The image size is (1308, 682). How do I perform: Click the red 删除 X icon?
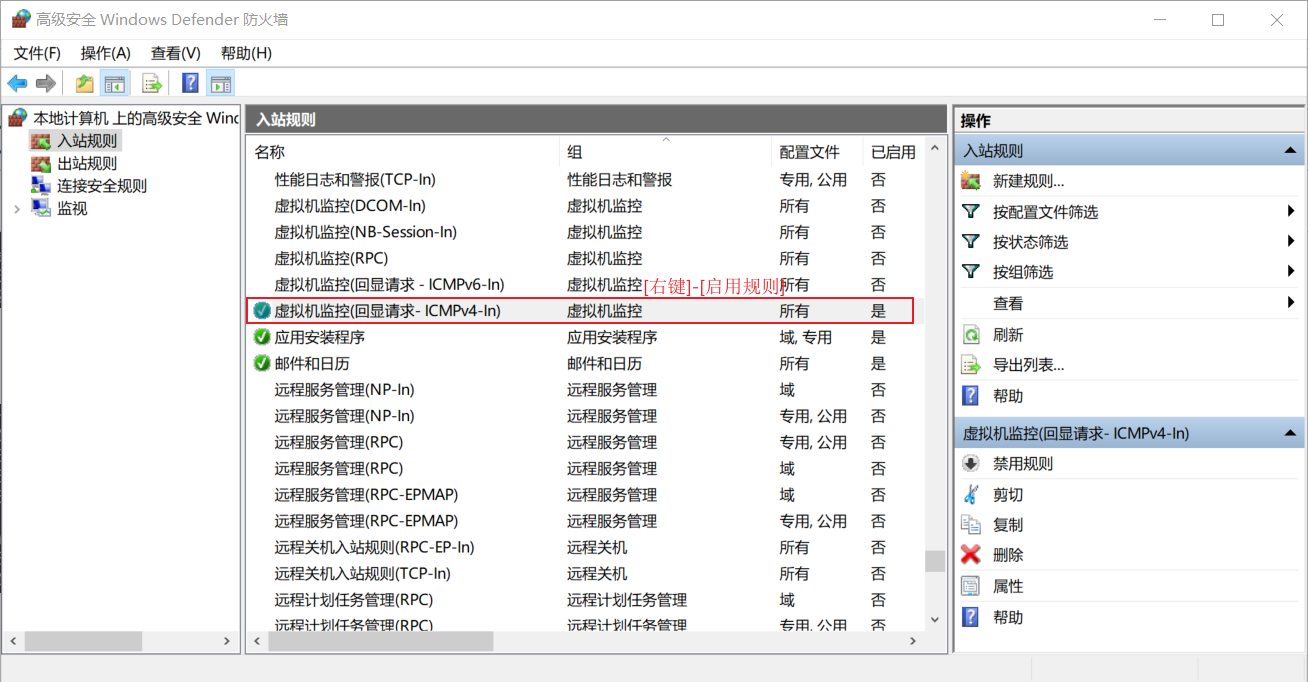click(970, 555)
